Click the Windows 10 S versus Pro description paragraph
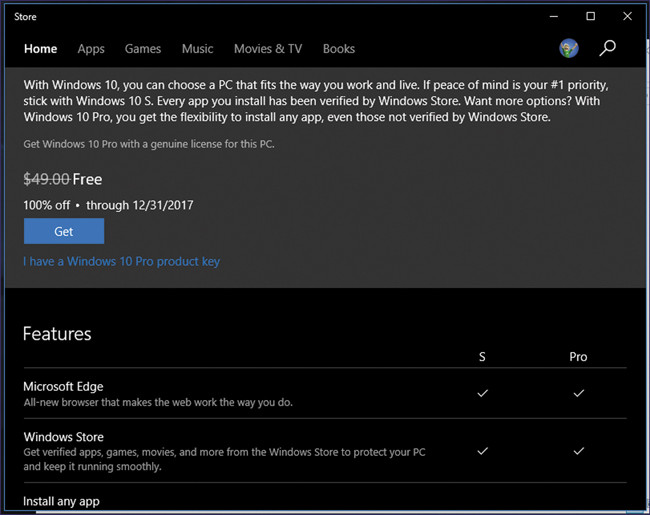650x515 pixels. 316,101
